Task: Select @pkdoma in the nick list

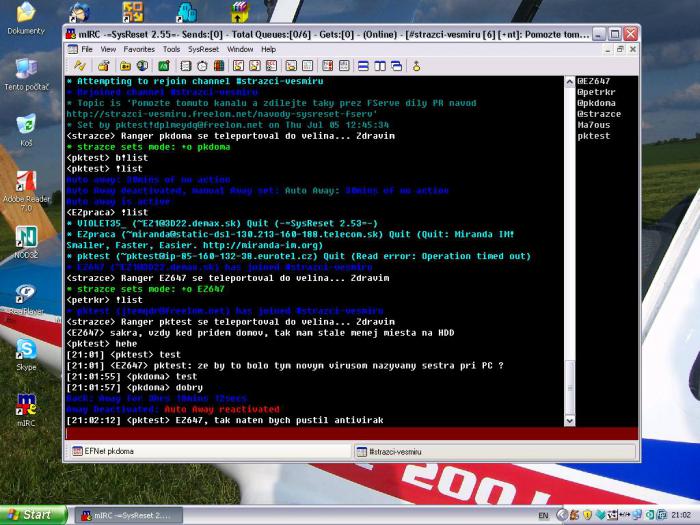Action: 596,103
